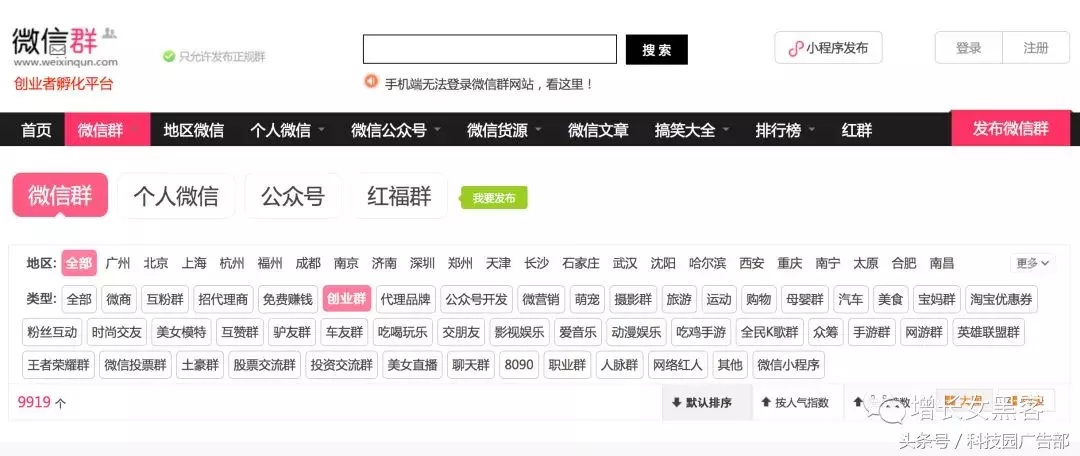Expand the 微信公众号 nav dropdown
Image resolution: width=1080 pixels, height=456 pixels.
pyautogui.click(x=396, y=129)
